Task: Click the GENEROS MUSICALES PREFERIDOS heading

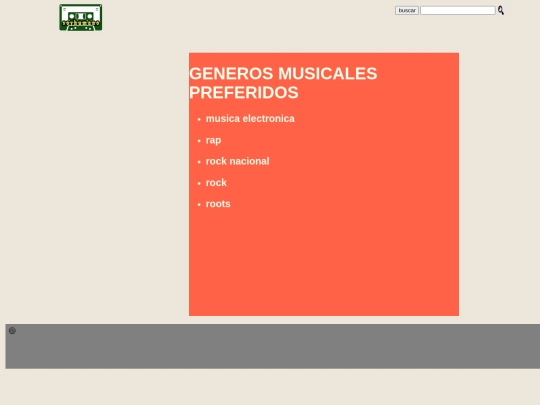Action: 283,83
